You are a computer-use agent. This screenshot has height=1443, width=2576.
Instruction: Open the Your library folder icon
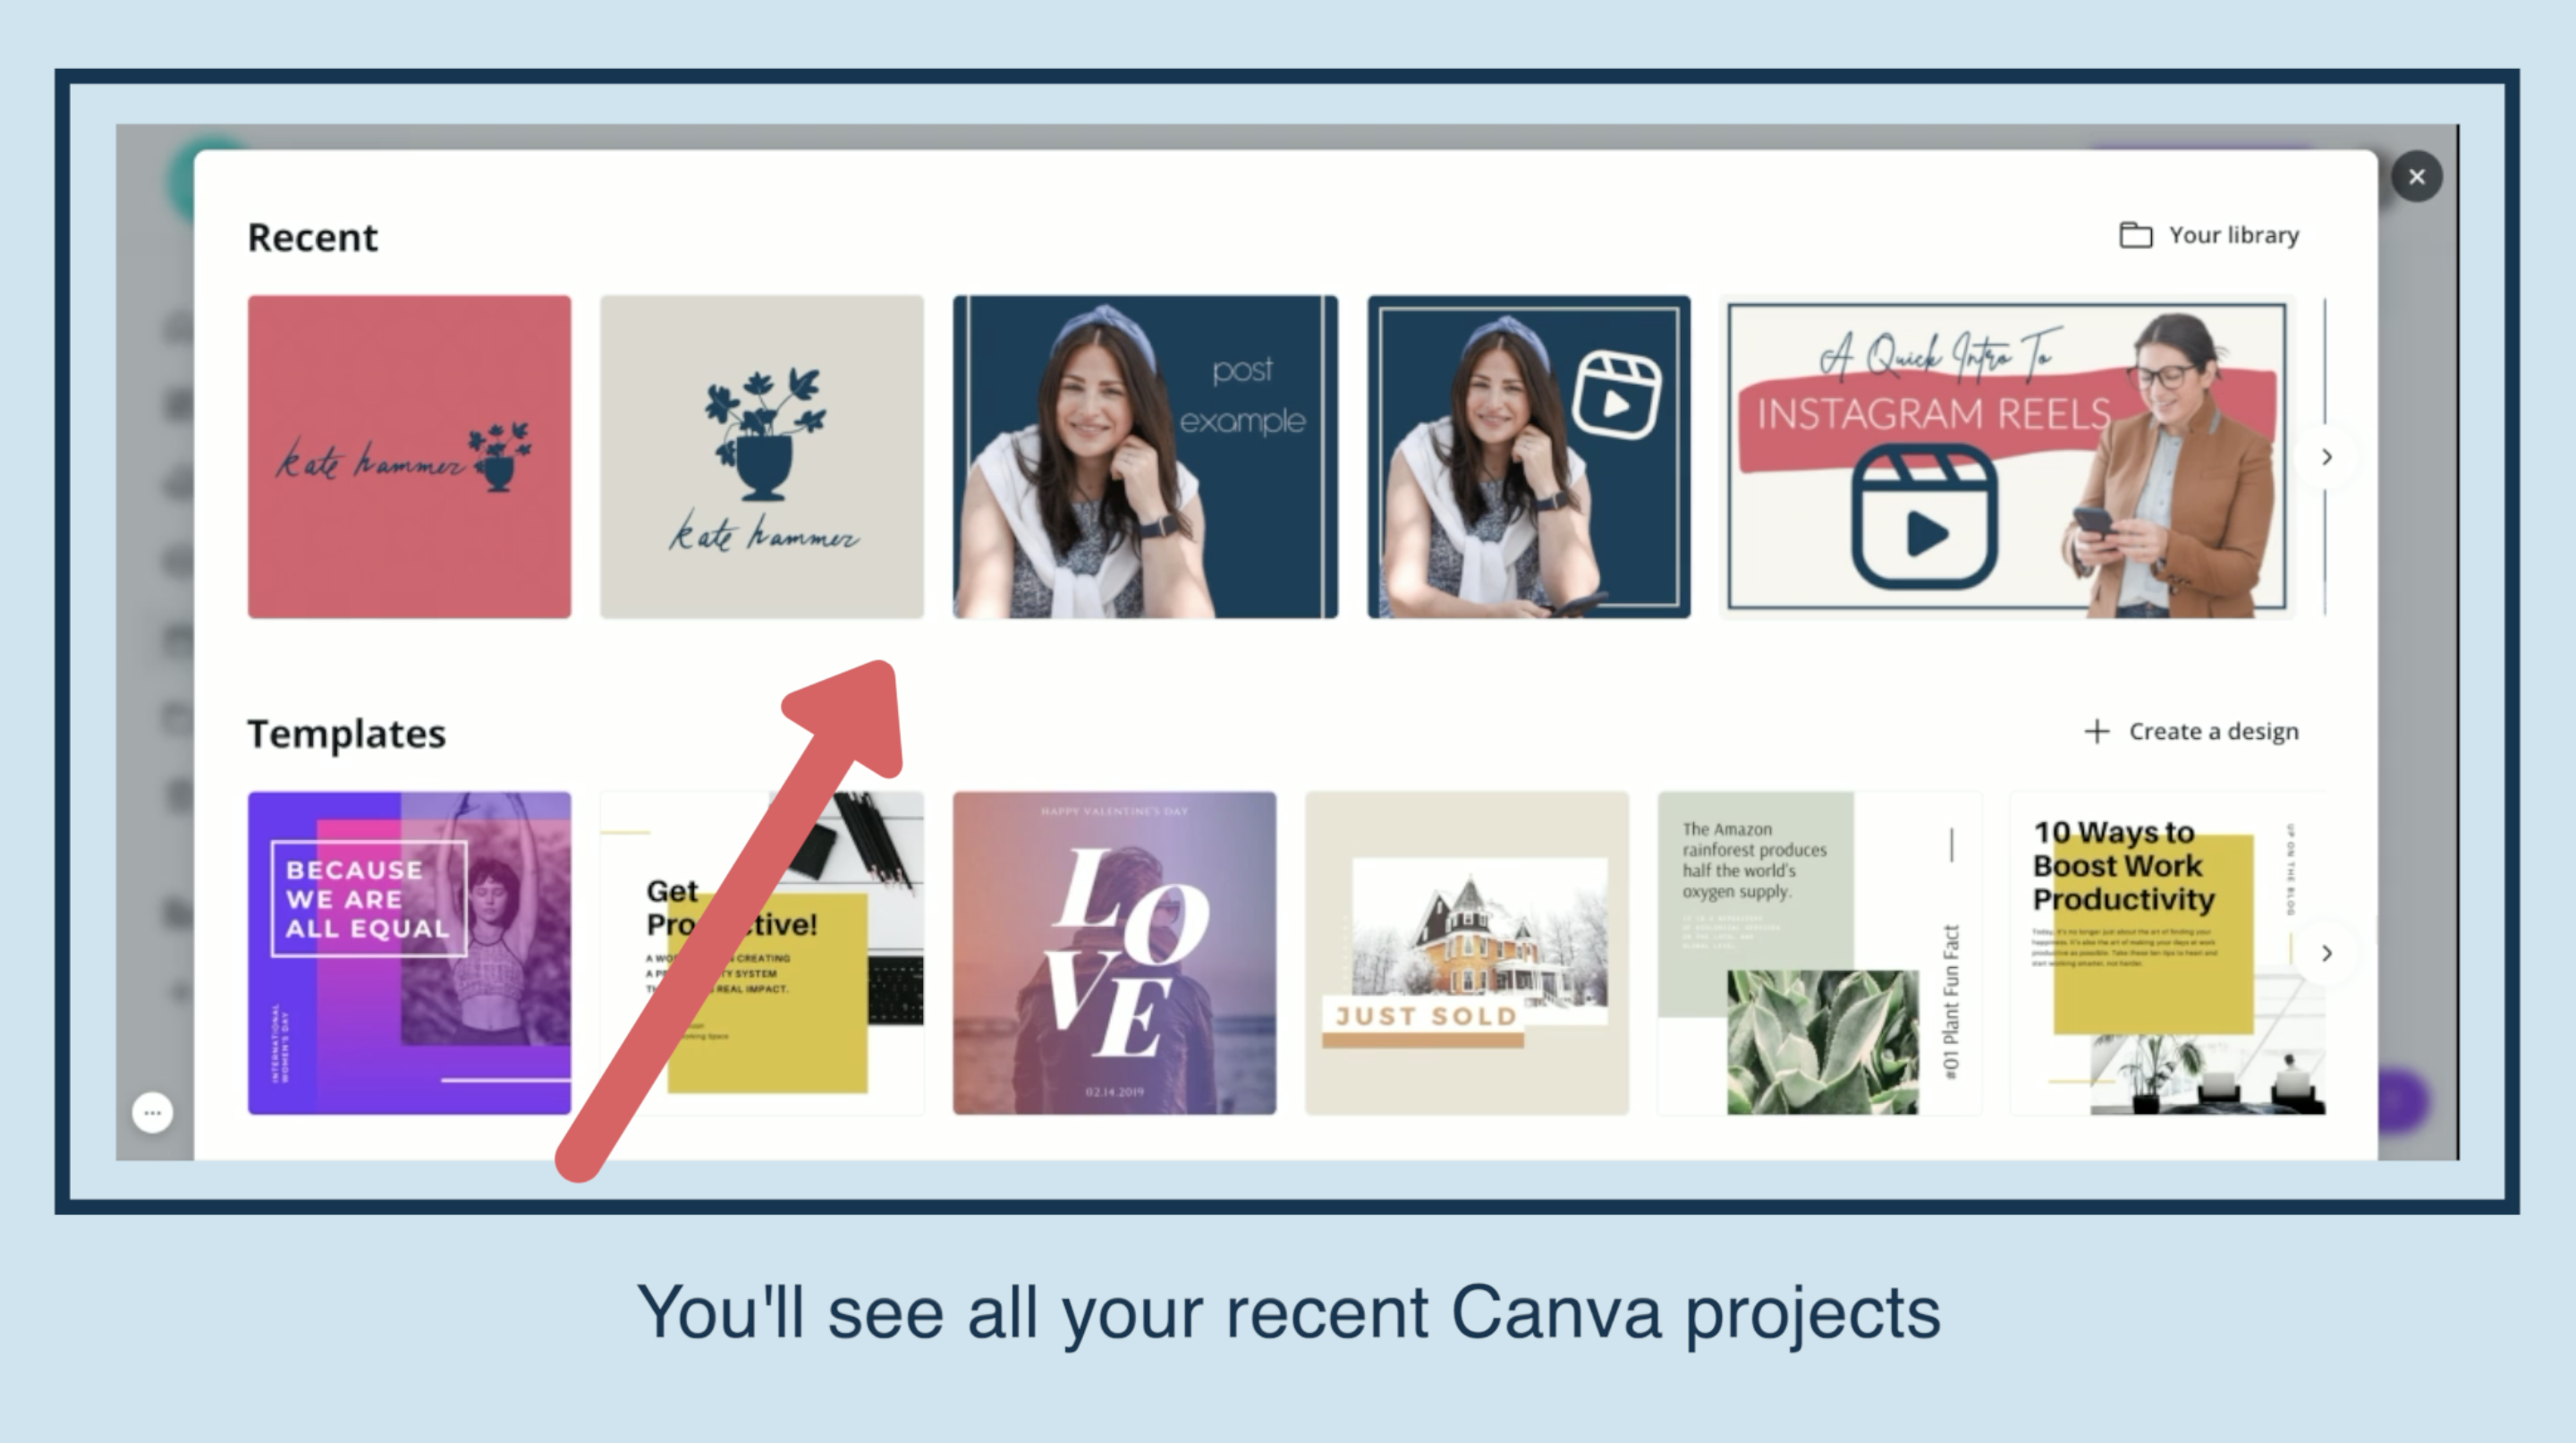tap(2135, 235)
